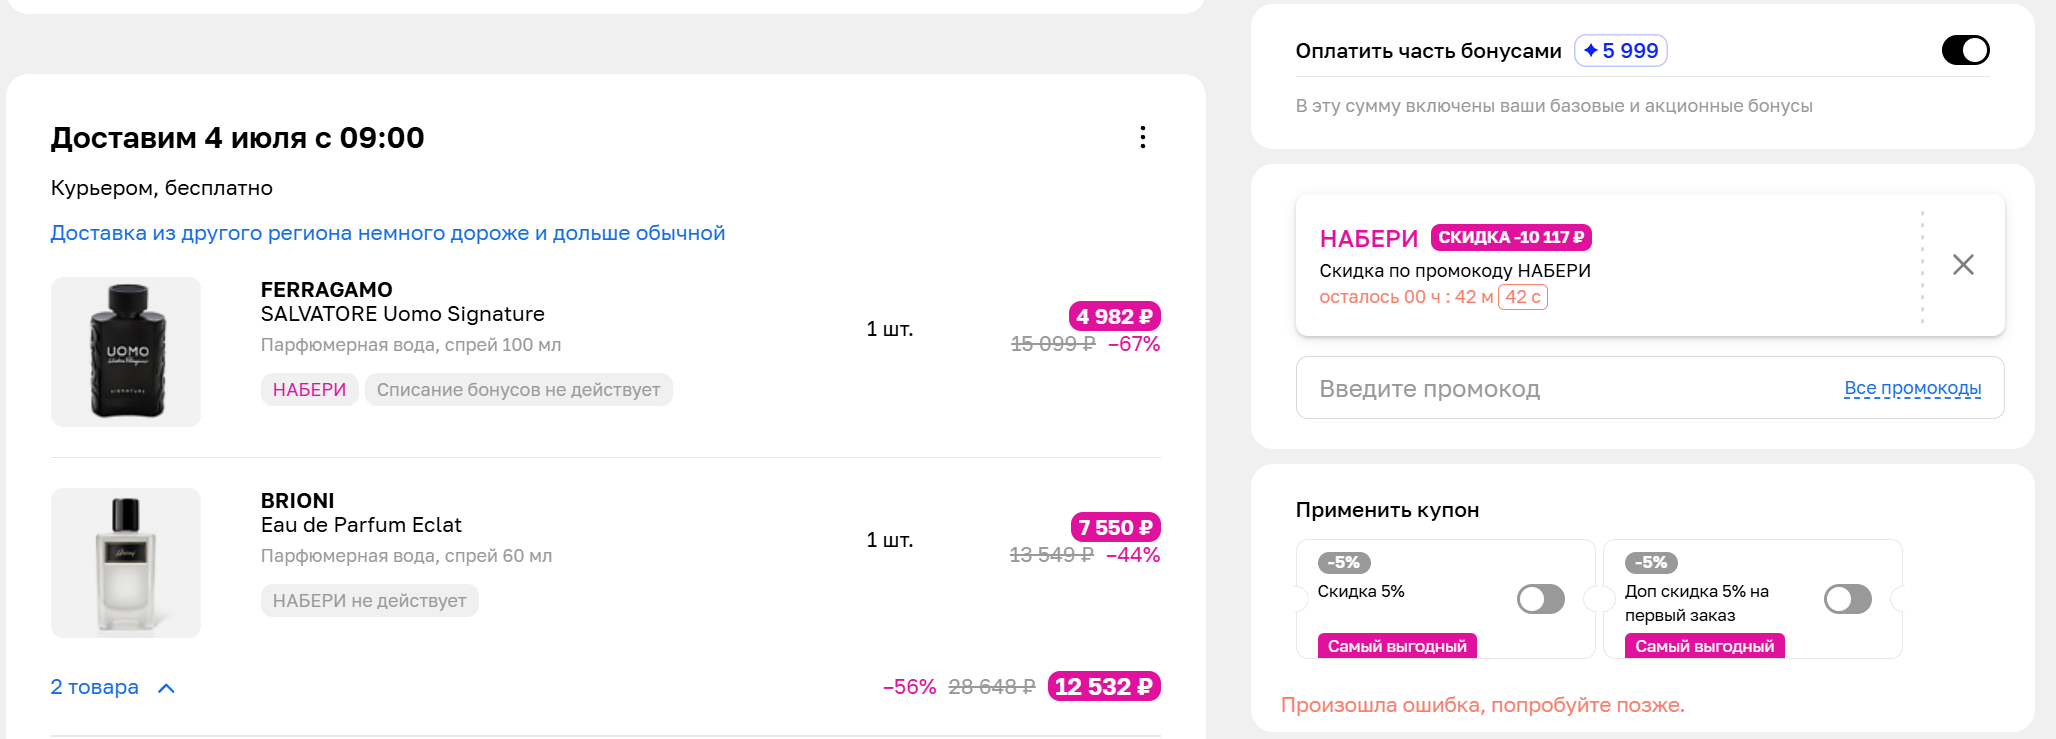2056x739 pixels.
Task: Open SALVATORE Uomo Signature product title
Action: pos(403,314)
